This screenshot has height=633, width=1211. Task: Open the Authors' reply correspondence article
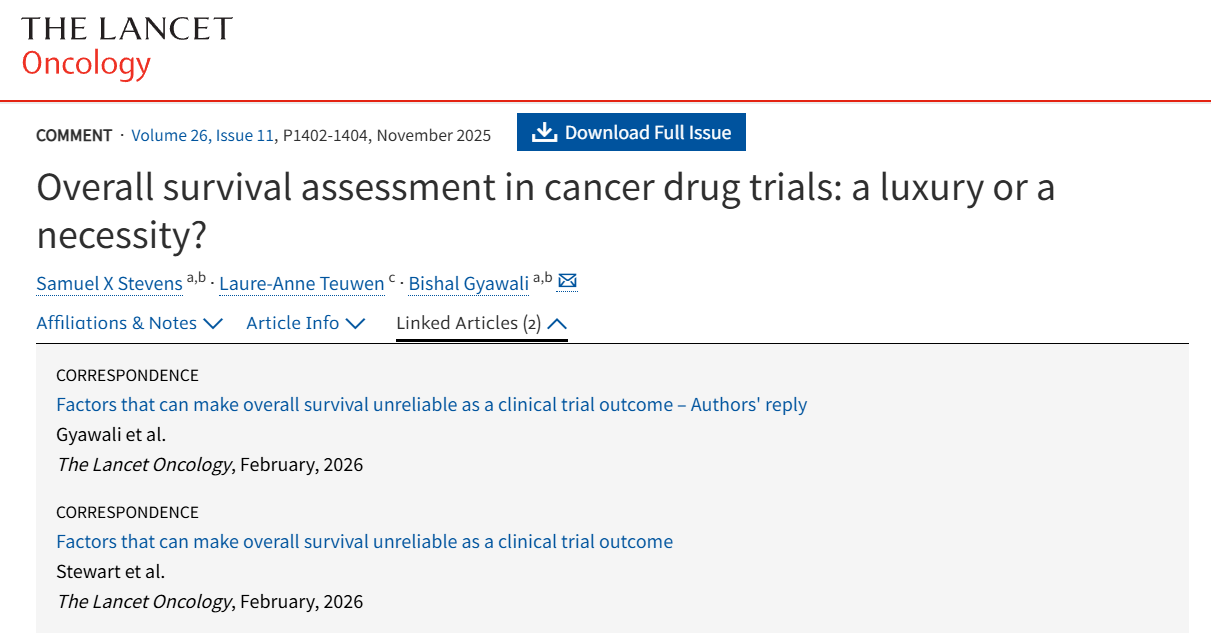click(431, 405)
